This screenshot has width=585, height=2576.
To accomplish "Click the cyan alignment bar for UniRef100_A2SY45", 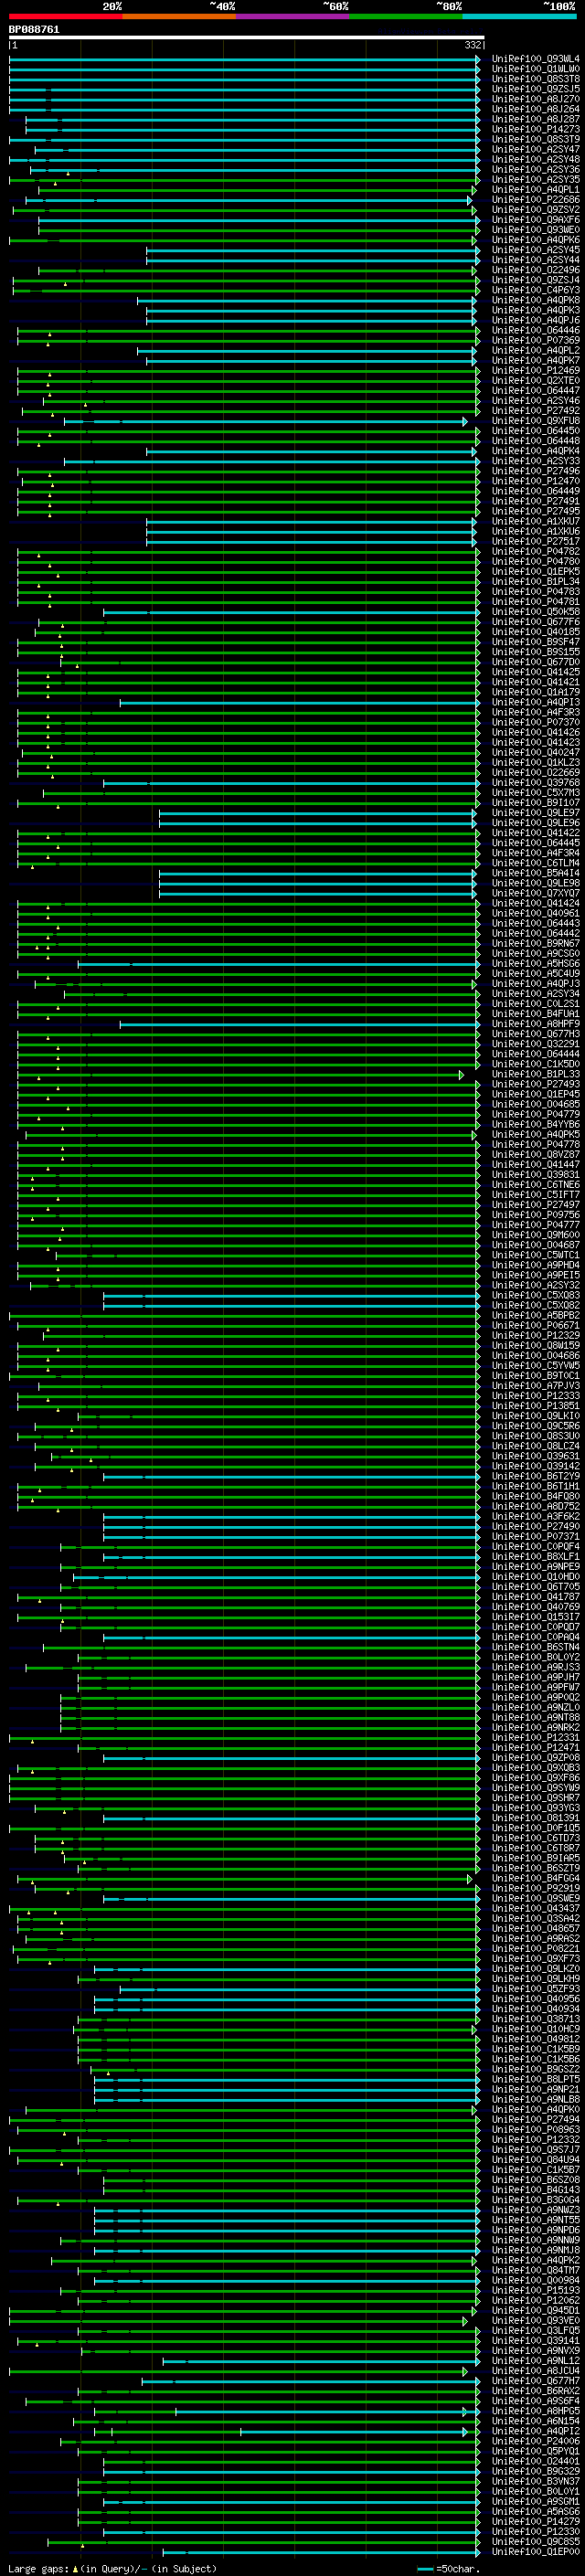I will [311, 250].
